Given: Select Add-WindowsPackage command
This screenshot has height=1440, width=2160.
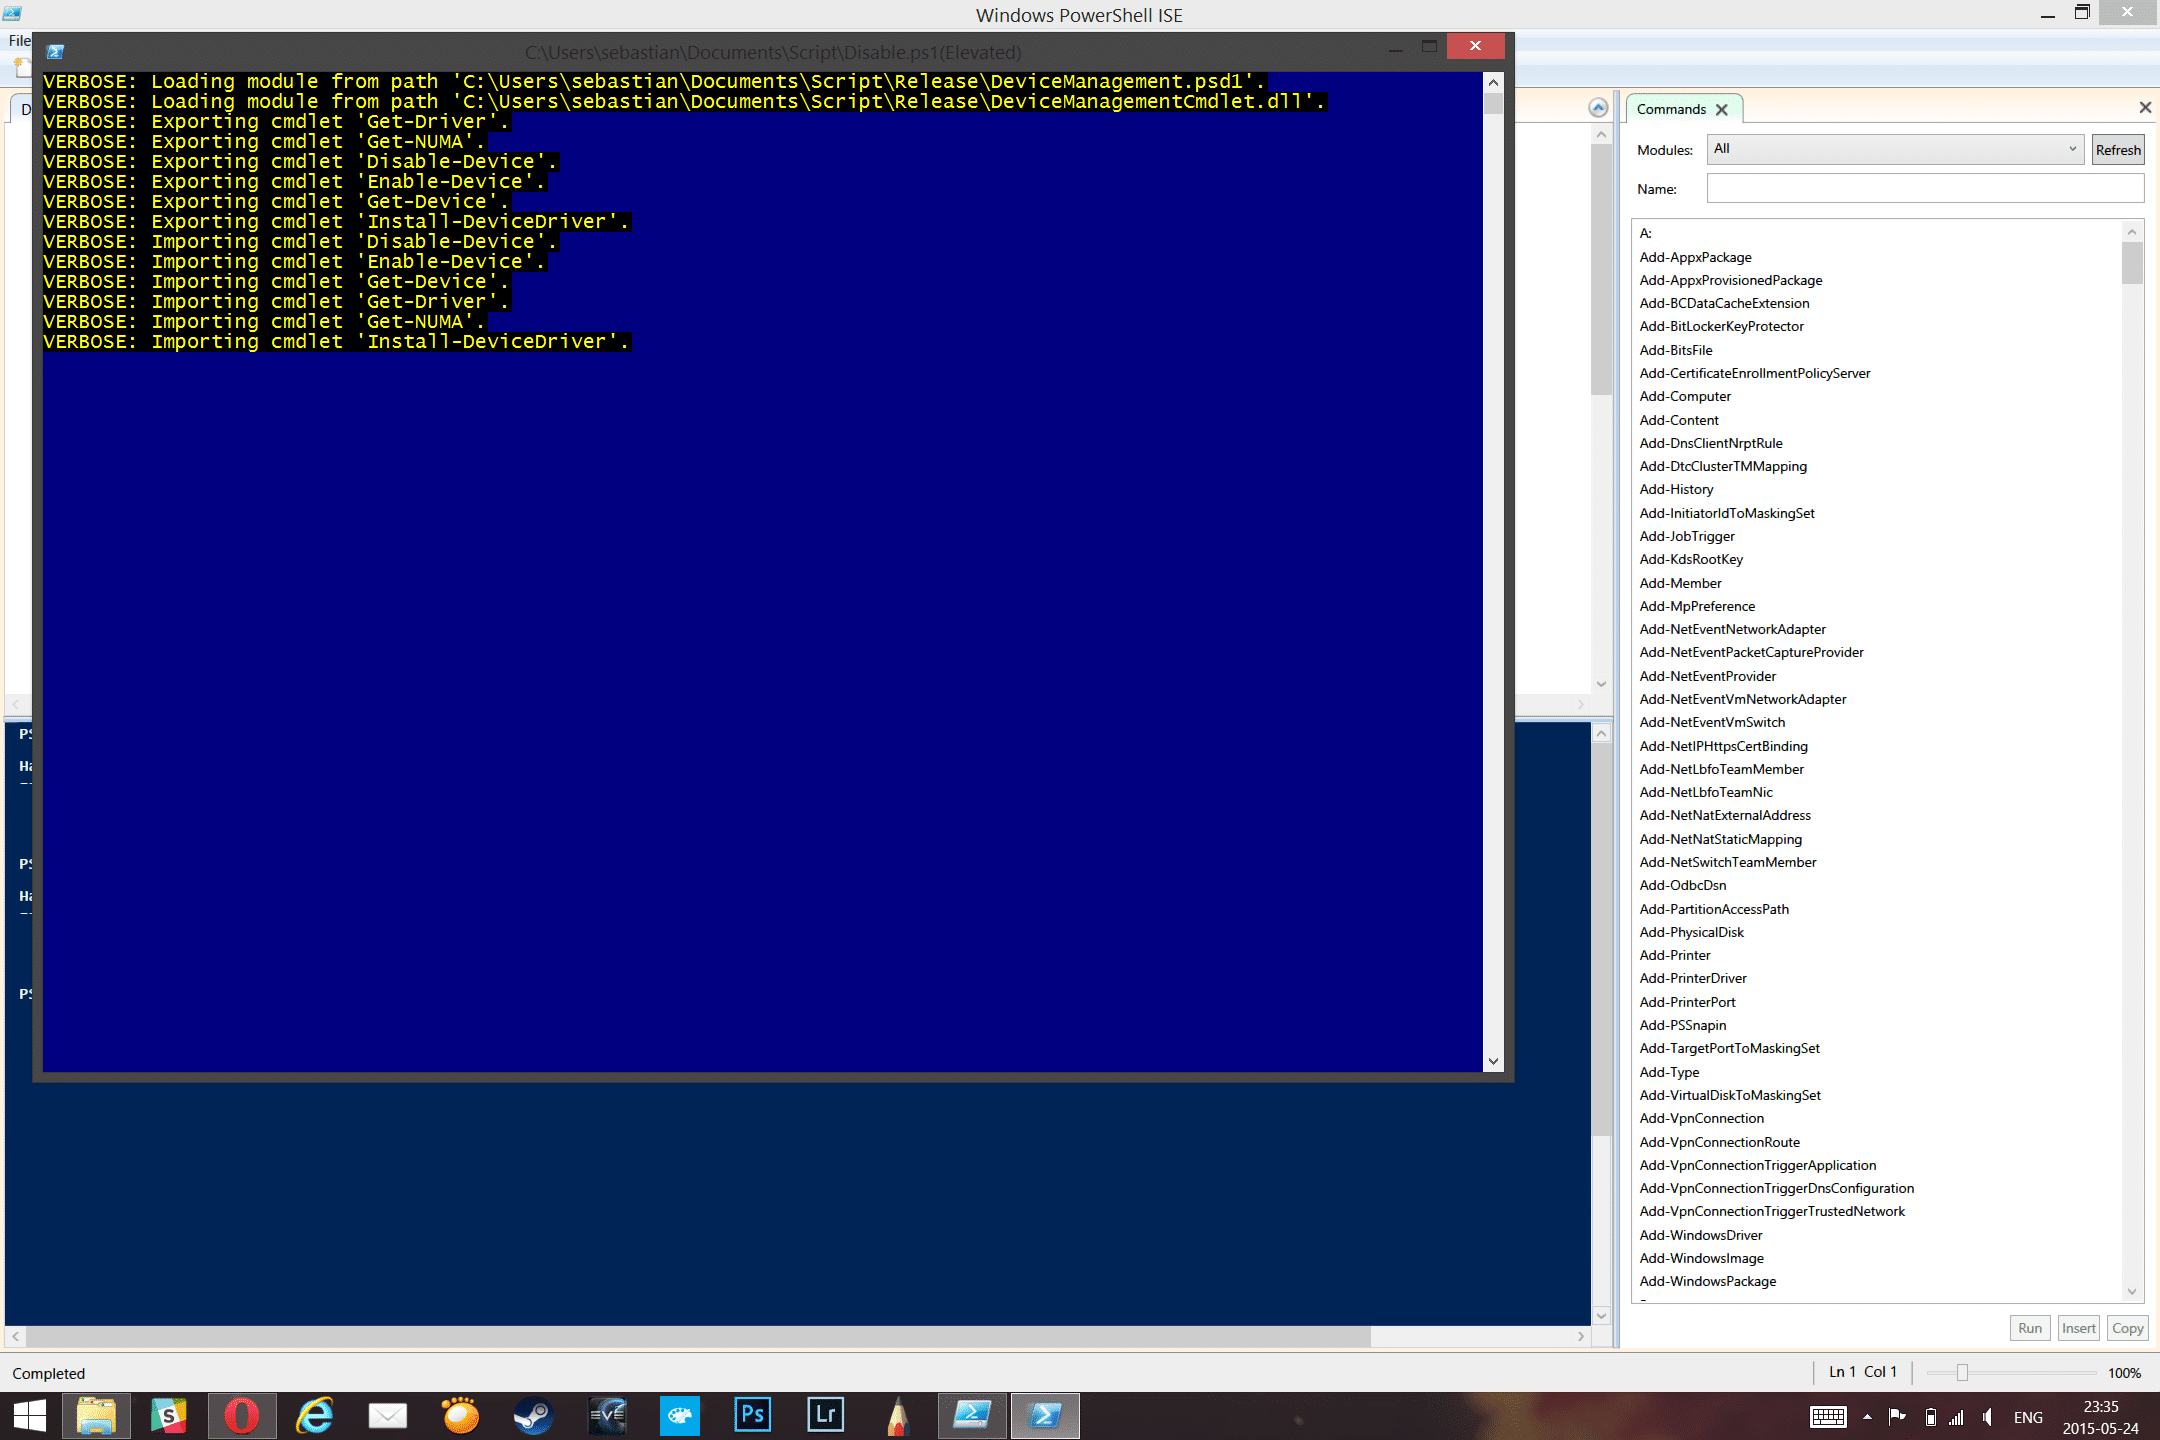Looking at the screenshot, I should [1708, 1281].
